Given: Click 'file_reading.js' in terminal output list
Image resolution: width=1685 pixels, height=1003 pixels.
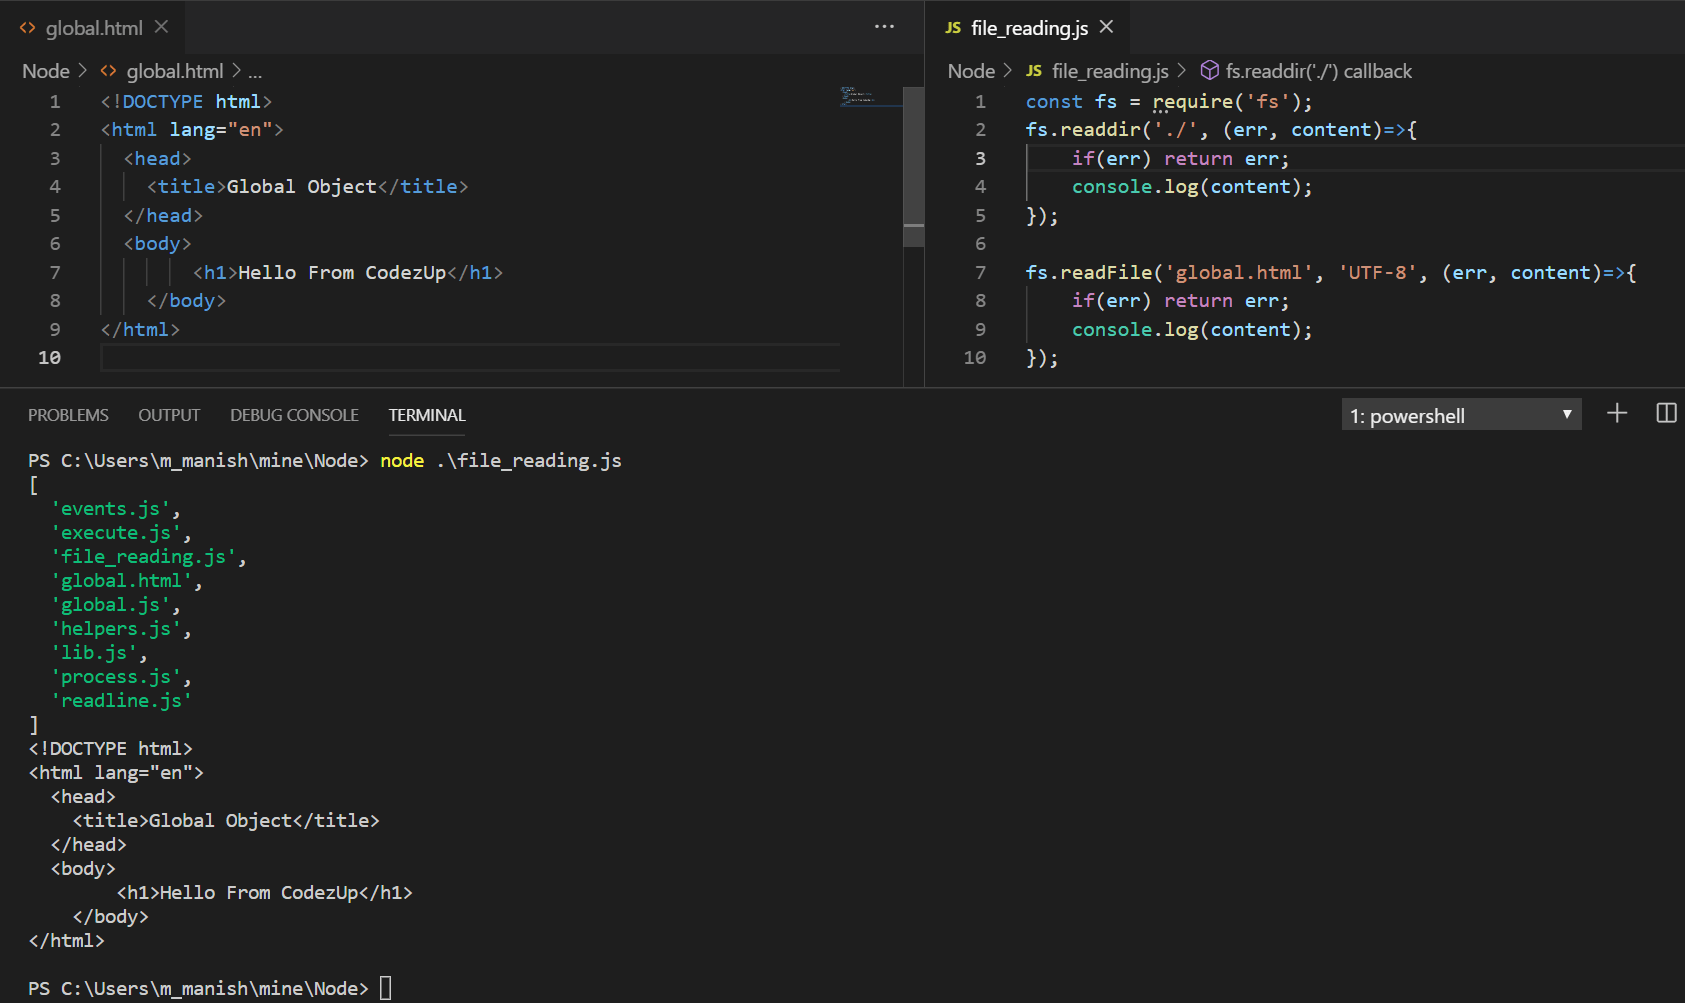Looking at the screenshot, I should pyautogui.click(x=143, y=557).
